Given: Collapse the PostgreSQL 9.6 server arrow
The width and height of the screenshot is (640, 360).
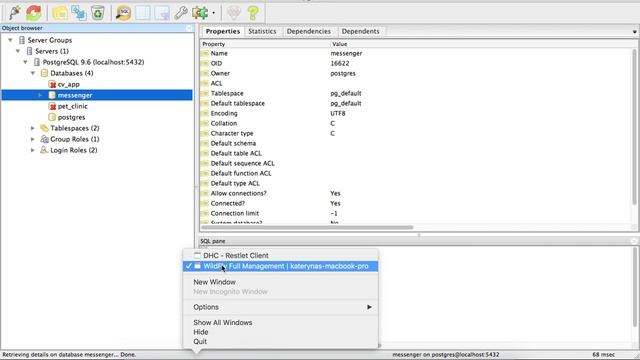Looking at the screenshot, I should tap(25, 62).
